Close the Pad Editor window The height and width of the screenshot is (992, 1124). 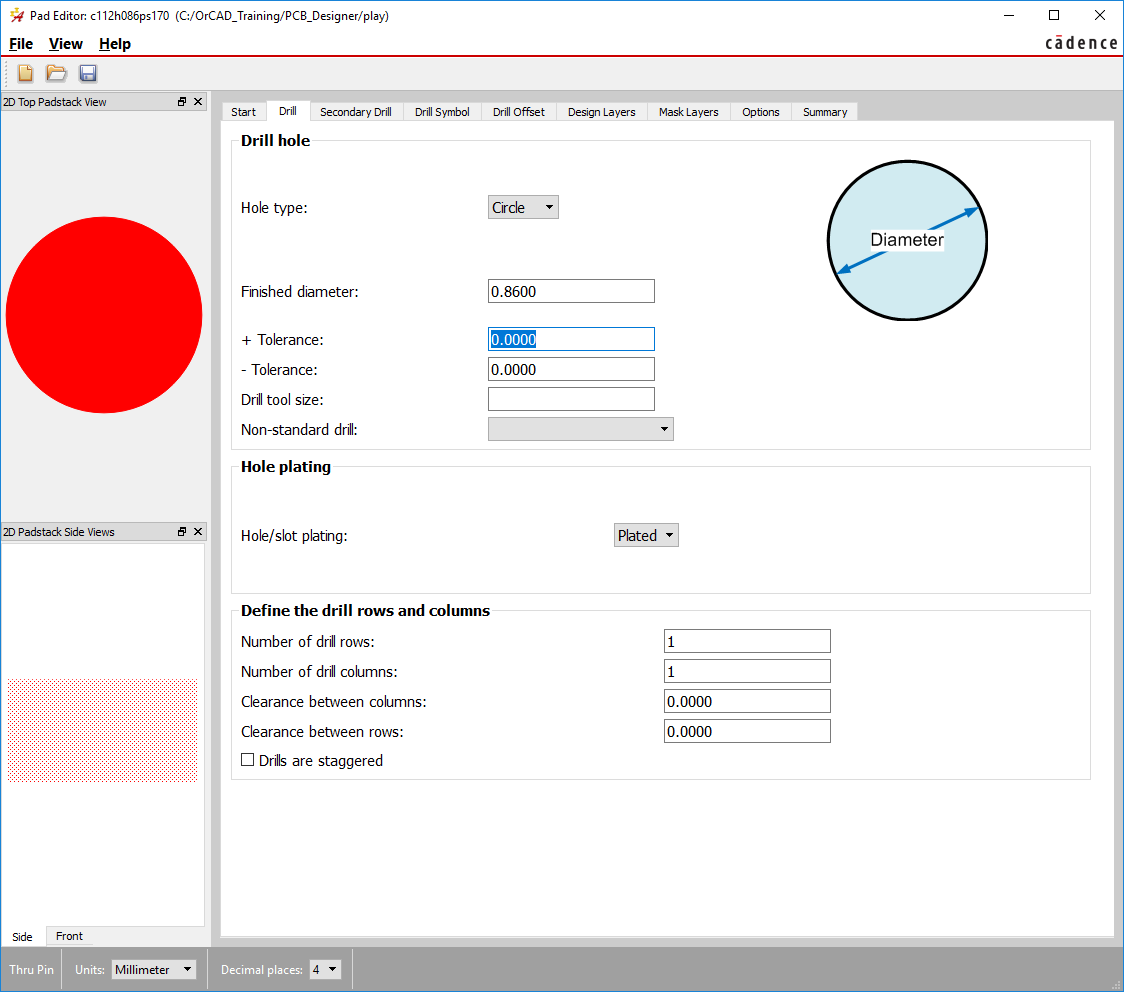[x=1100, y=15]
